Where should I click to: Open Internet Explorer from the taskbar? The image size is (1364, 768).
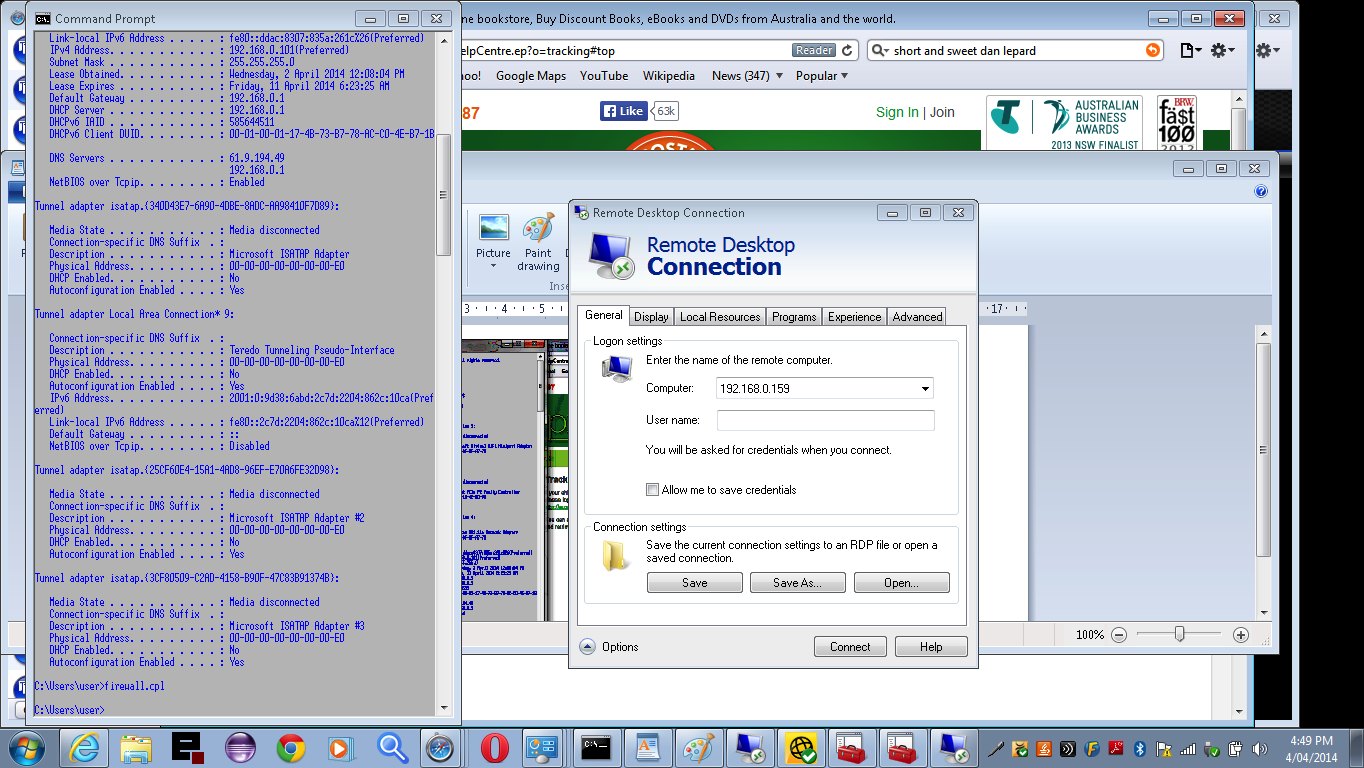coord(84,748)
